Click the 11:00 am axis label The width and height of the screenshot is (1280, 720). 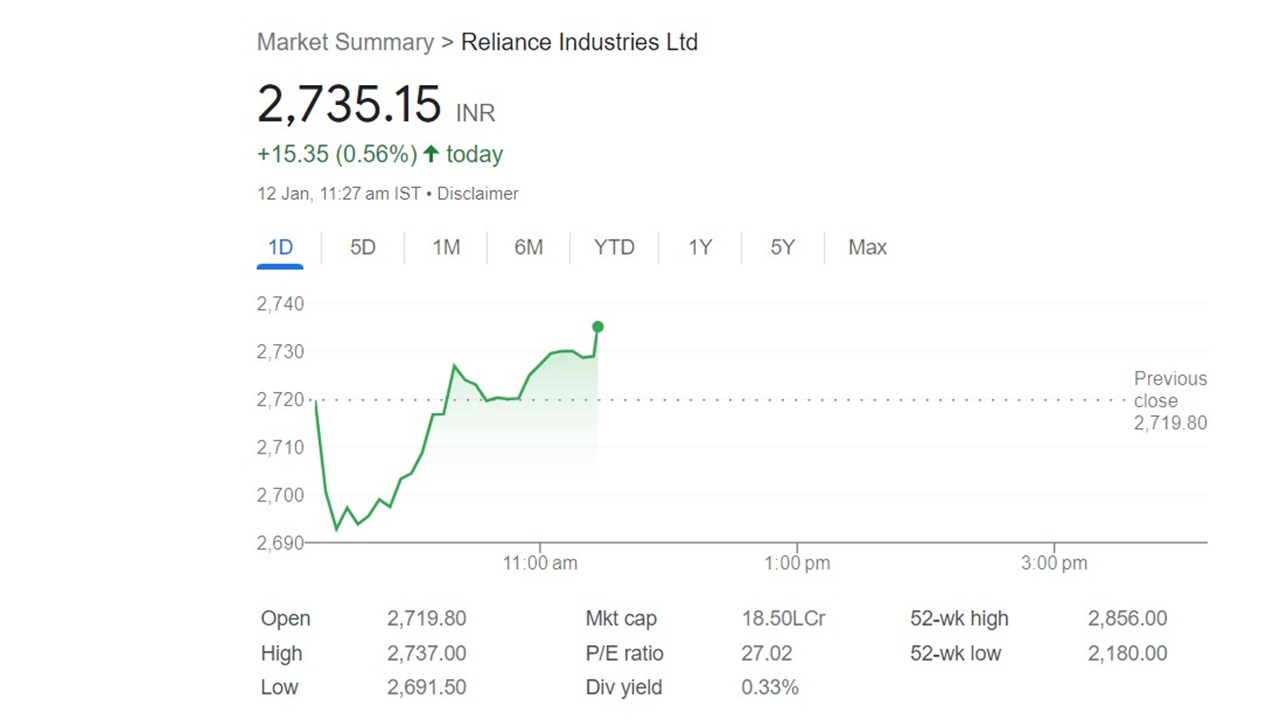tap(540, 563)
